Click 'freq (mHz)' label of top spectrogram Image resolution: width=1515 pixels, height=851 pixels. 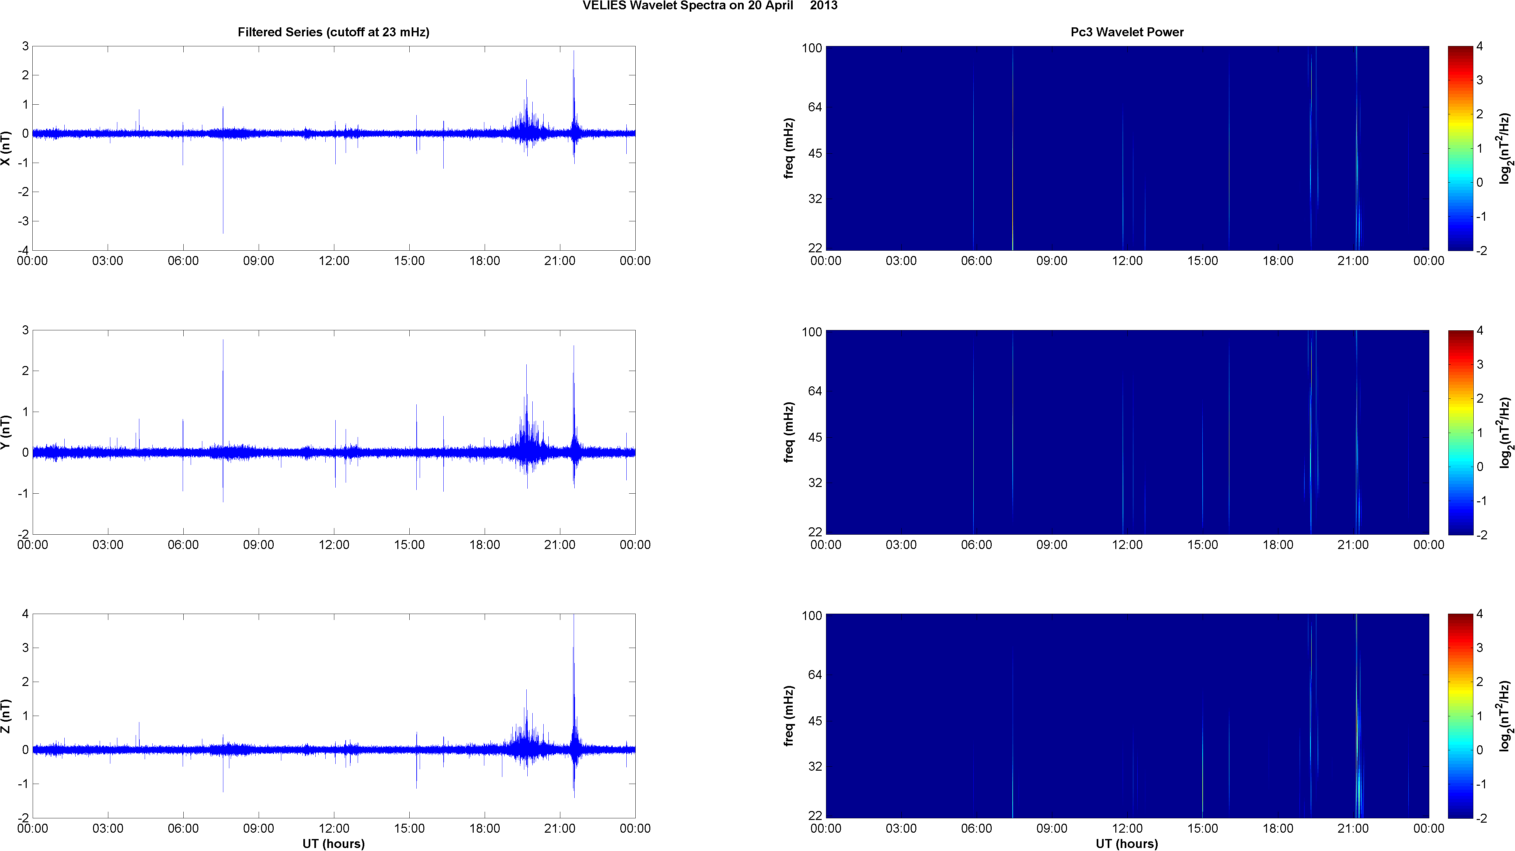coord(789,148)
